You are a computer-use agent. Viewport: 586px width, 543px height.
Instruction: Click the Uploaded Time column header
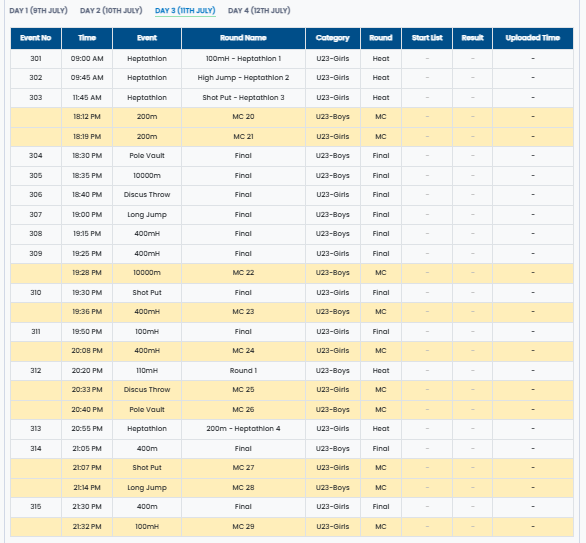click(x=533, y=38)
